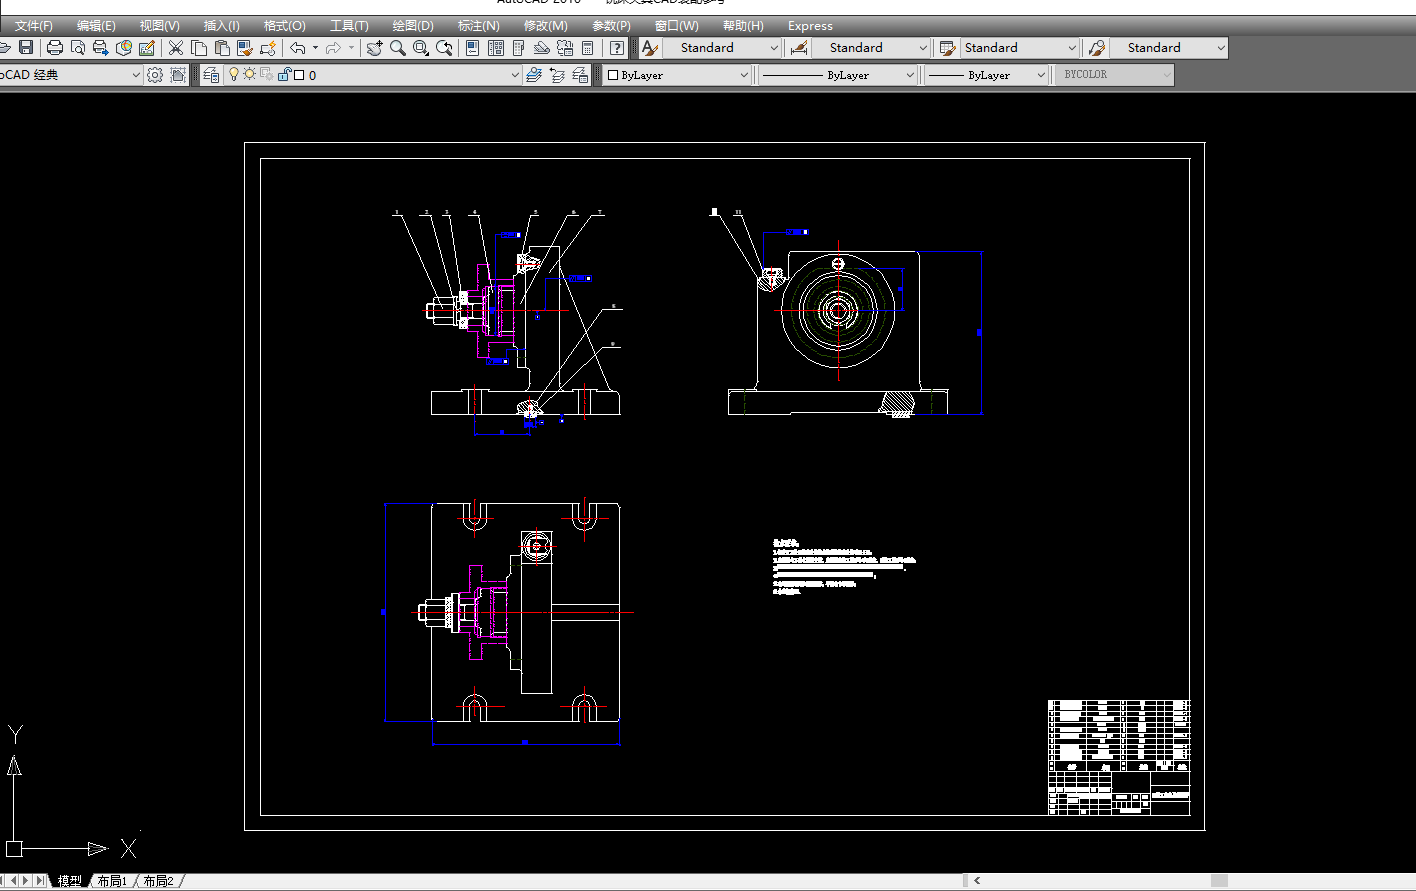1416x891 pixels.
Task: Open the table style Standard dropdown
Action: click(1019, 47)
